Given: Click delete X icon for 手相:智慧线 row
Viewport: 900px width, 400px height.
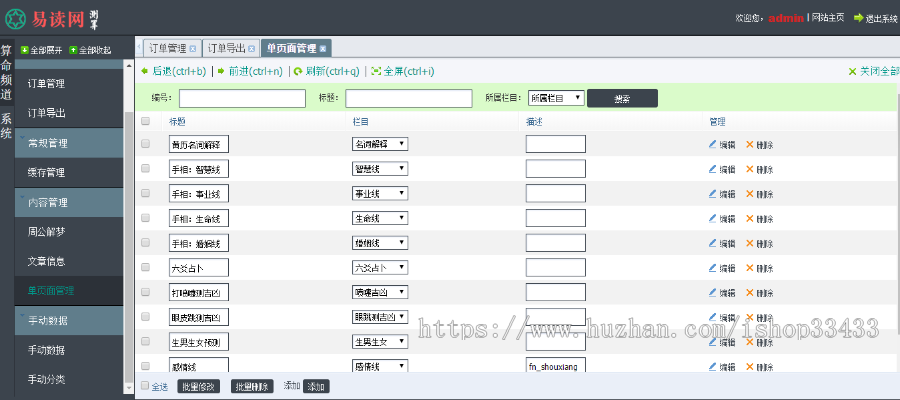Looking at the screenshot, I should [749, 169].
